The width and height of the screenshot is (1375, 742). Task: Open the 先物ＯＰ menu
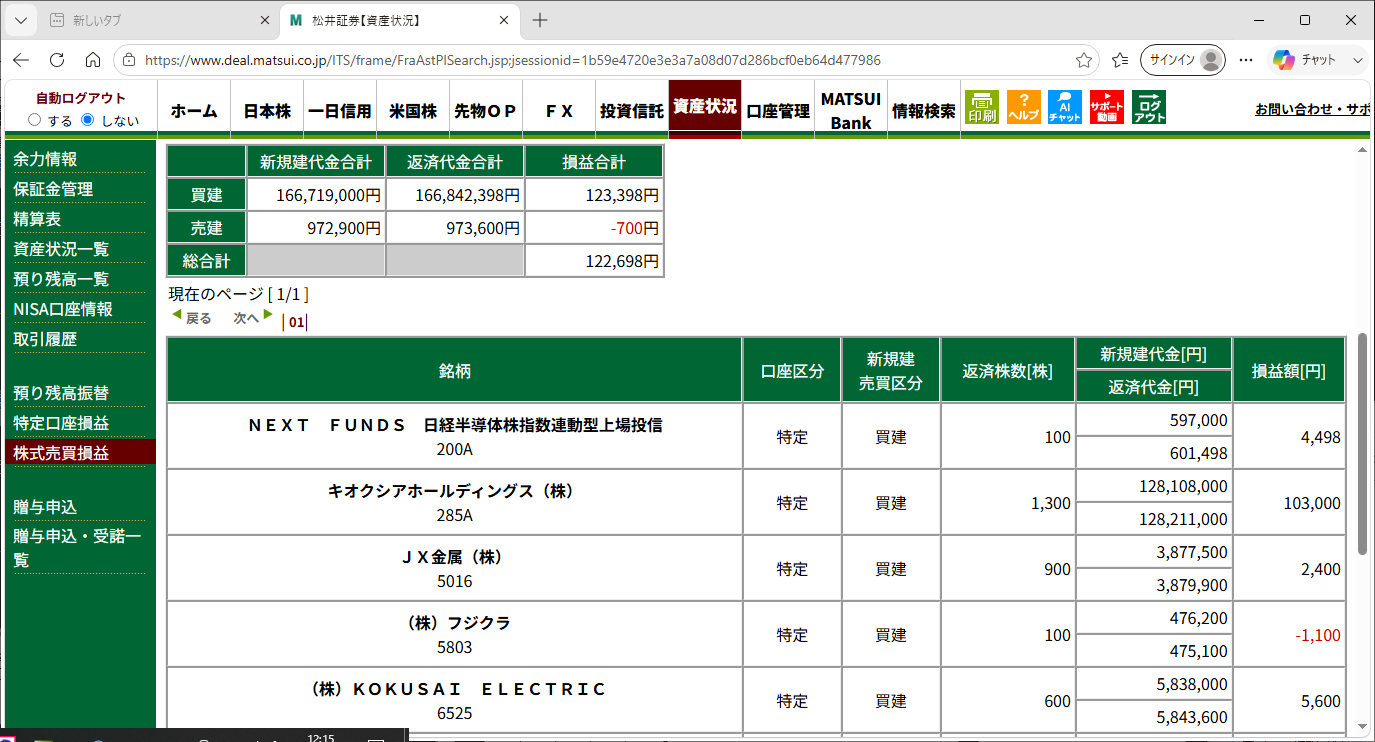486,111
